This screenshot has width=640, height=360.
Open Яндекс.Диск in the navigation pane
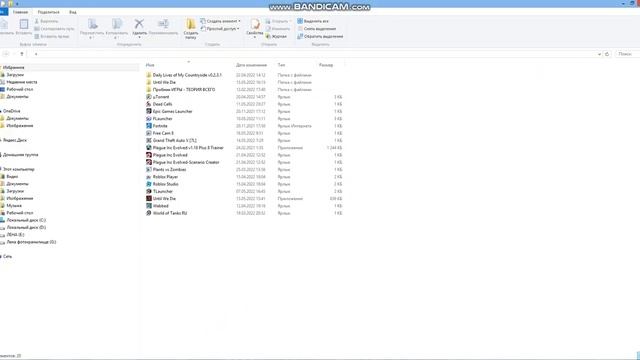click(x=15, y=140)
